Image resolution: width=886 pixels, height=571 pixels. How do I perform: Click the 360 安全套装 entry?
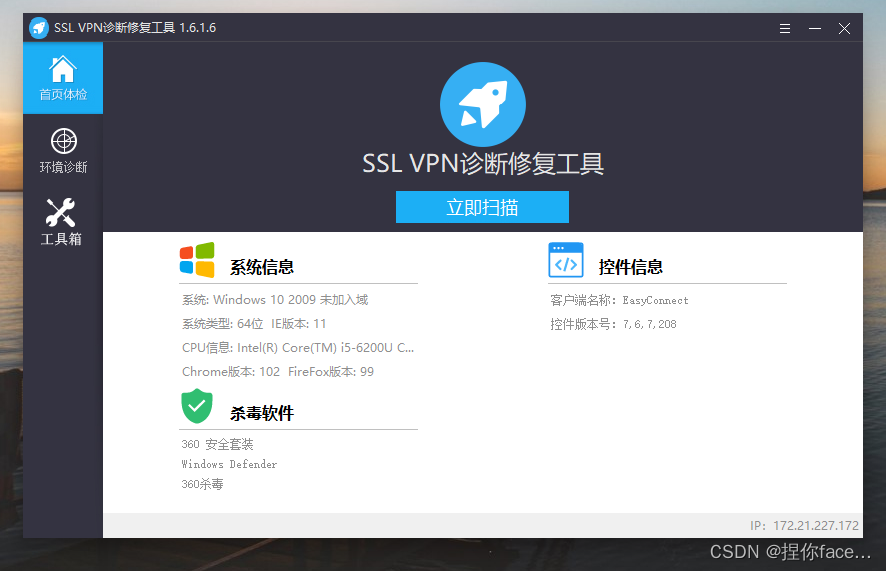[217, 444]
